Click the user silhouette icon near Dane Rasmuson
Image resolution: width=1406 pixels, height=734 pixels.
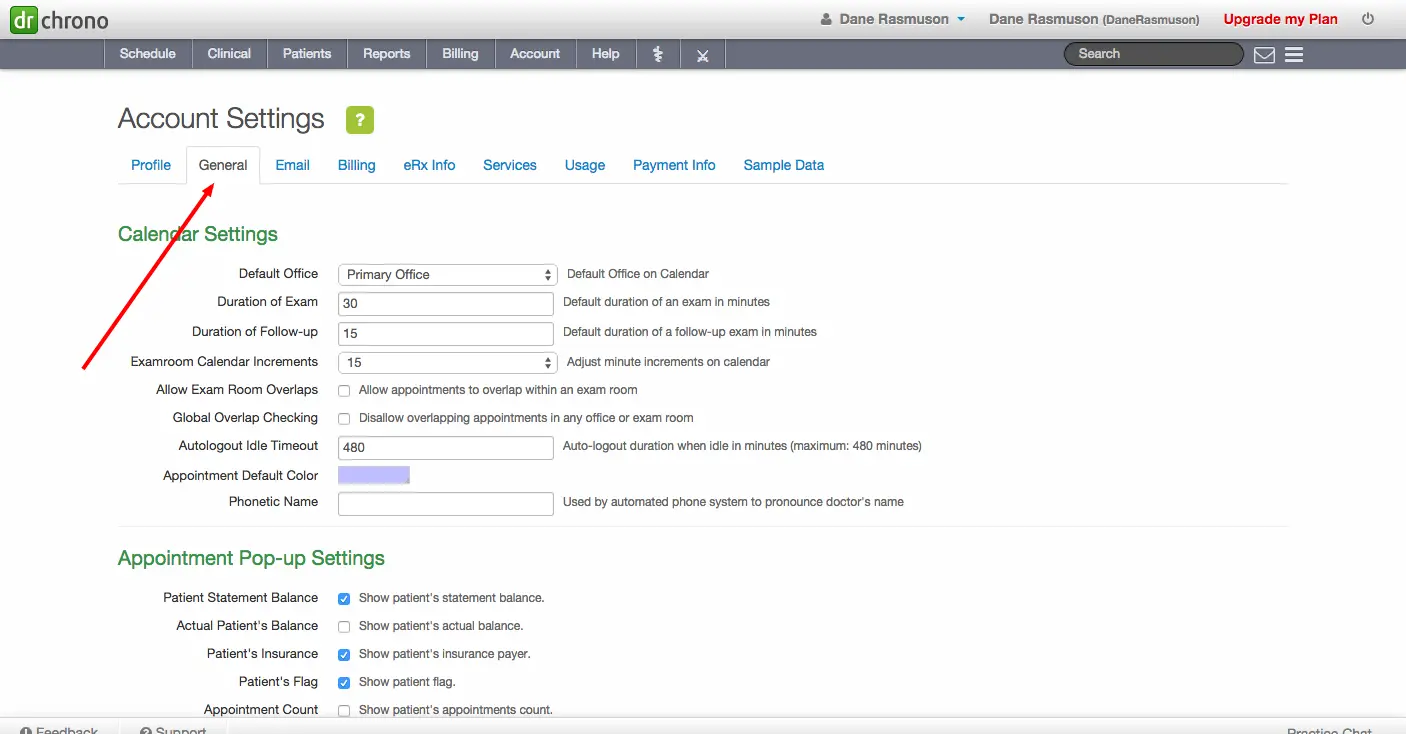click(825, 18)
